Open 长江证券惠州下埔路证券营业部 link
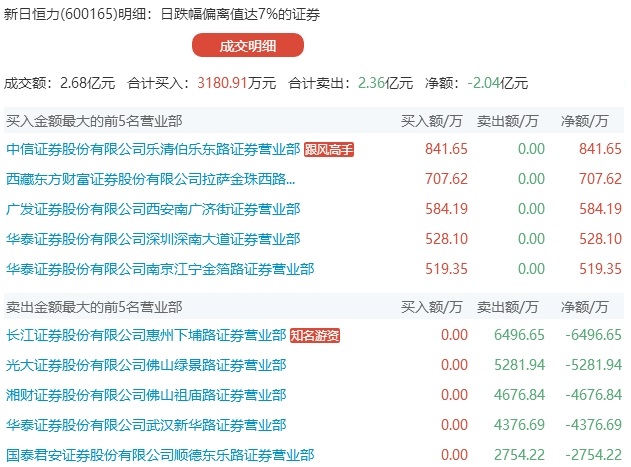 (x=146, y=335)
